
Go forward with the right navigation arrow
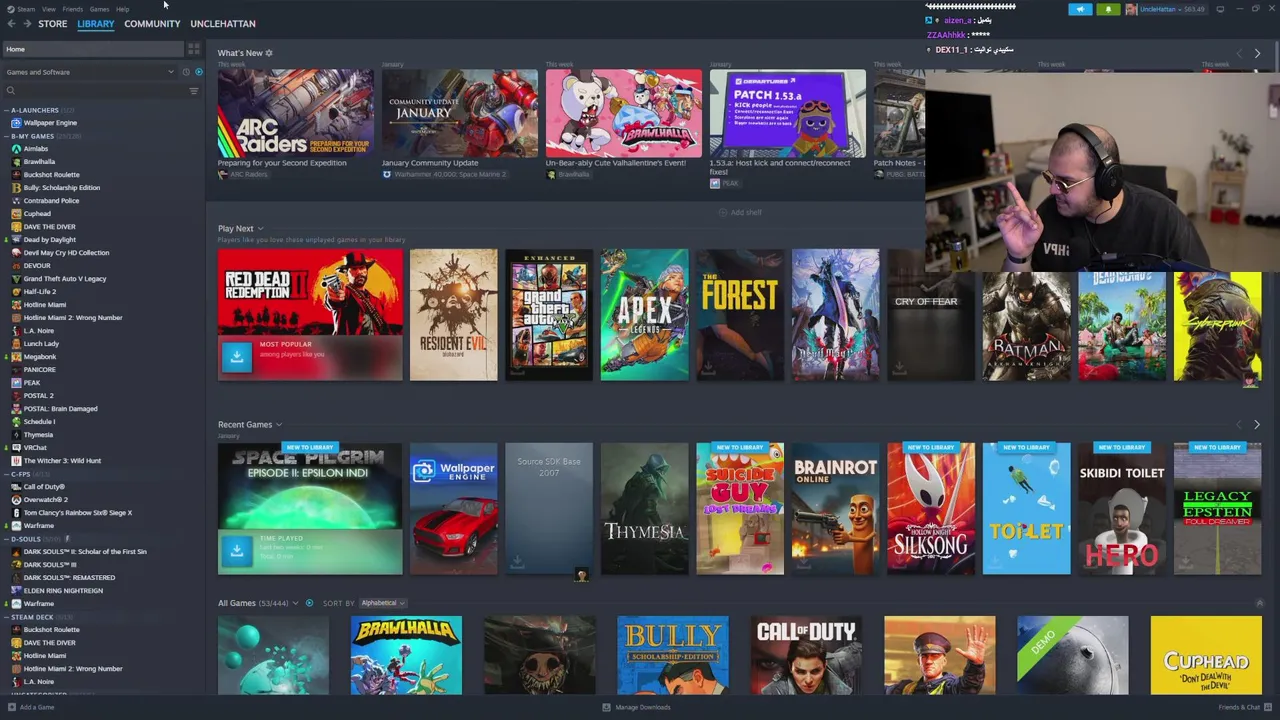point(27,23)
